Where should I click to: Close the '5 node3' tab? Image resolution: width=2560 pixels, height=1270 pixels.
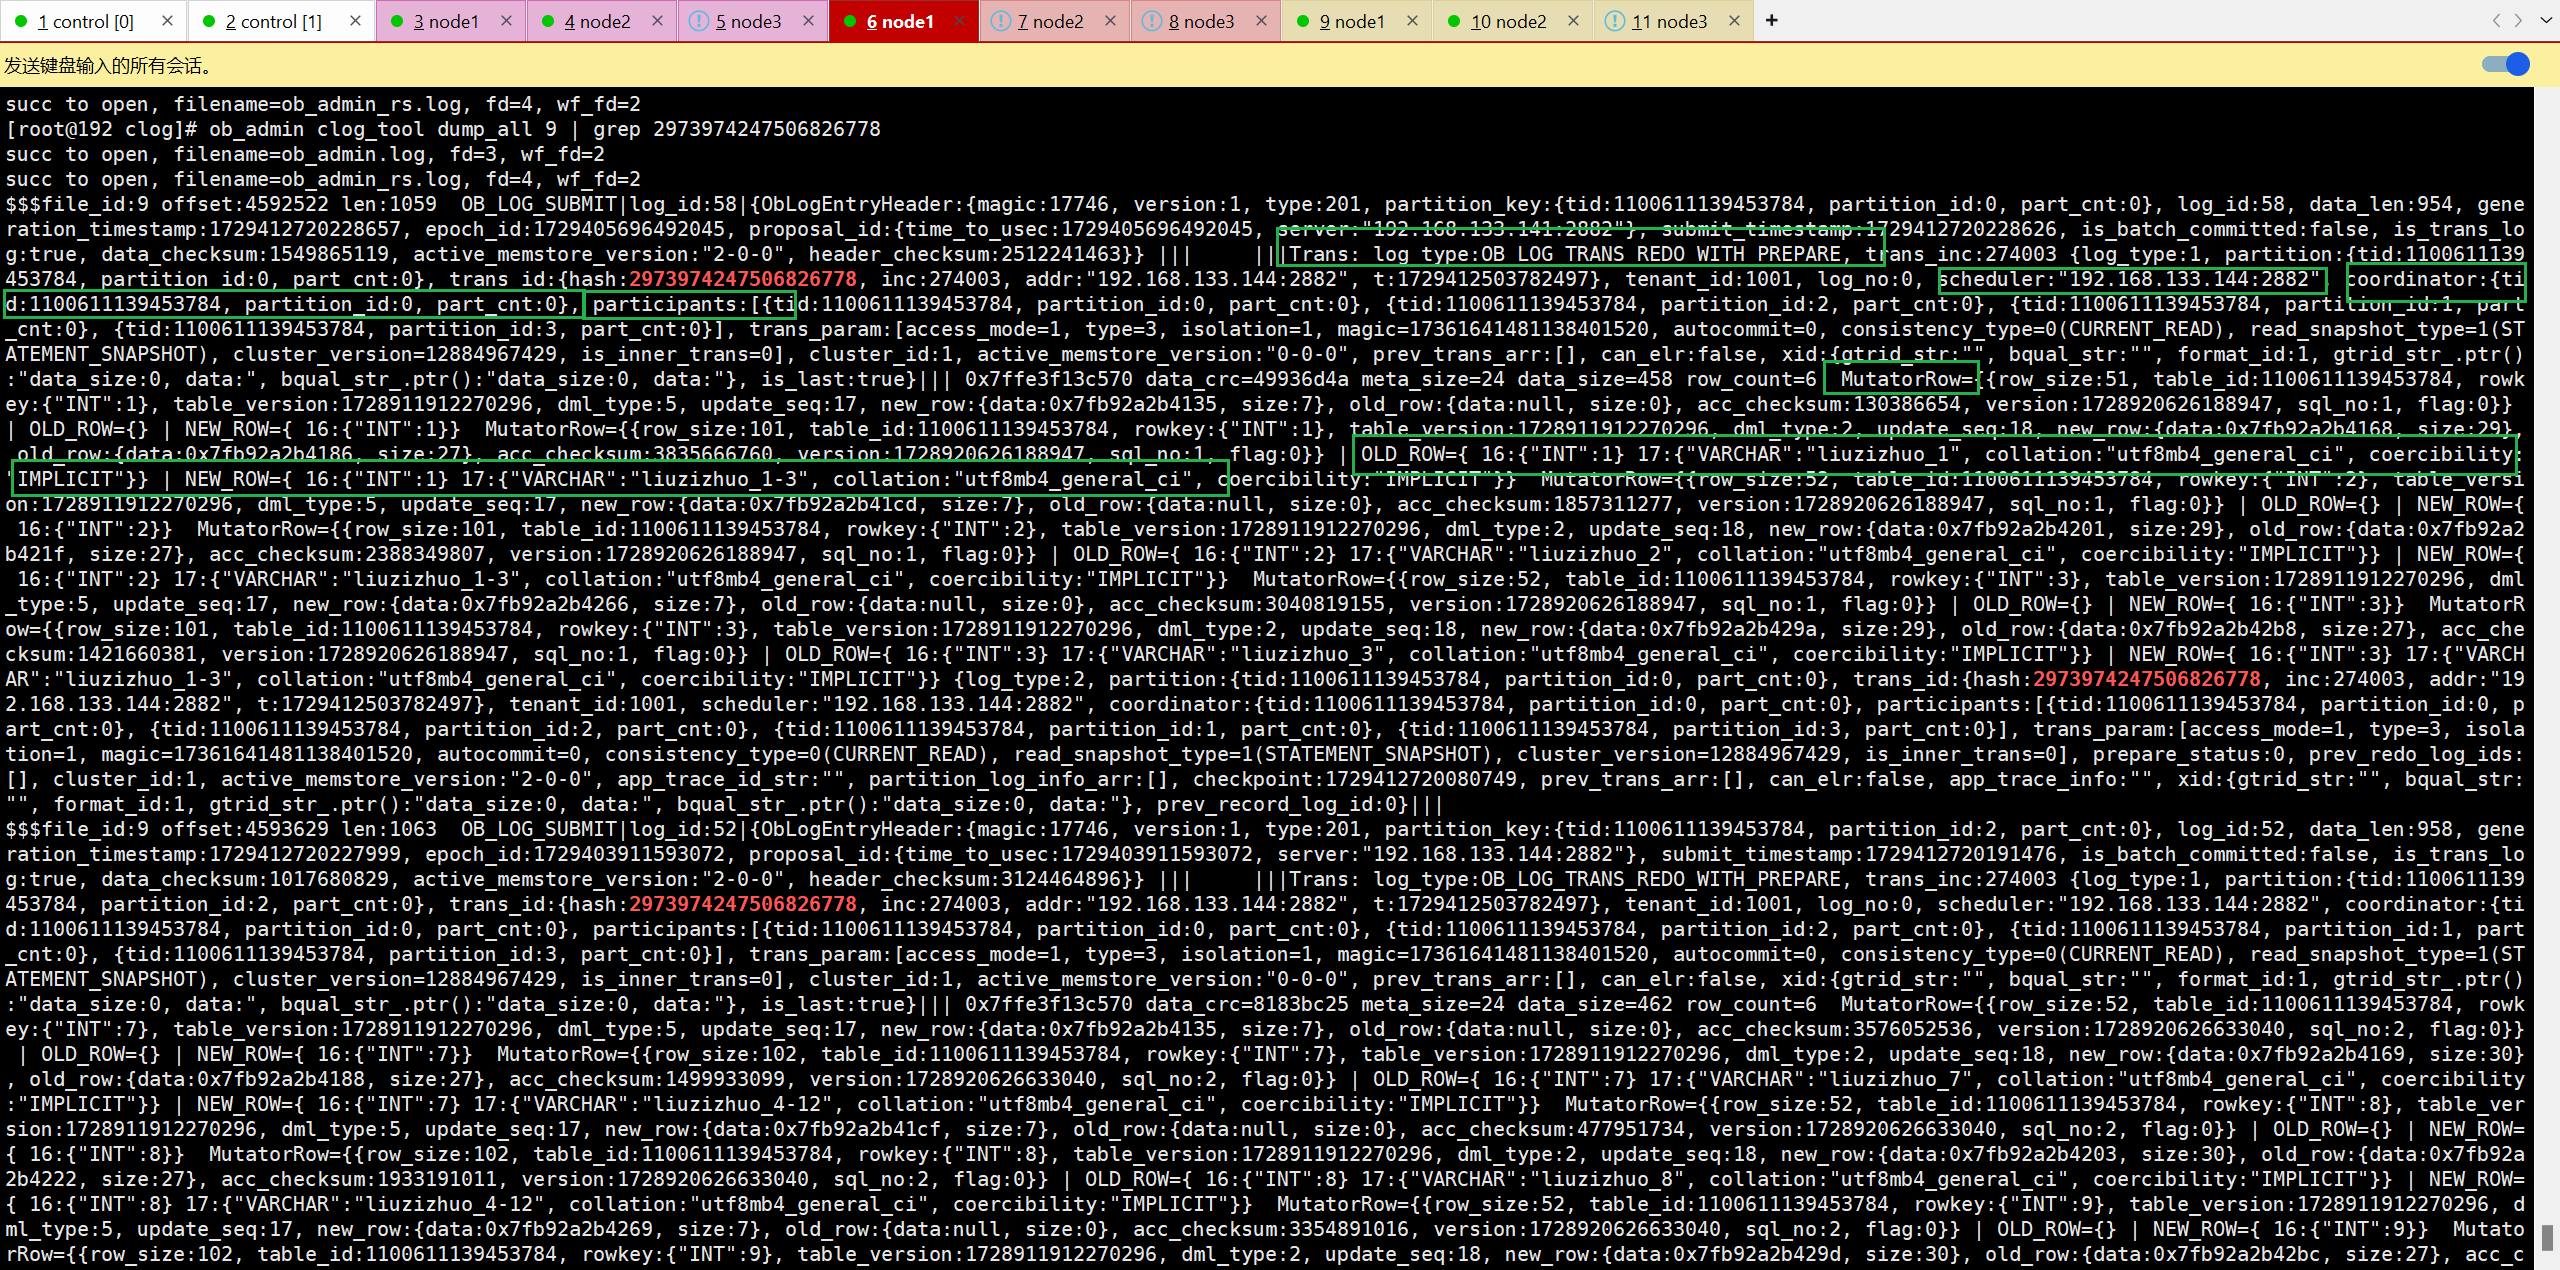click(x=808, y=20)
